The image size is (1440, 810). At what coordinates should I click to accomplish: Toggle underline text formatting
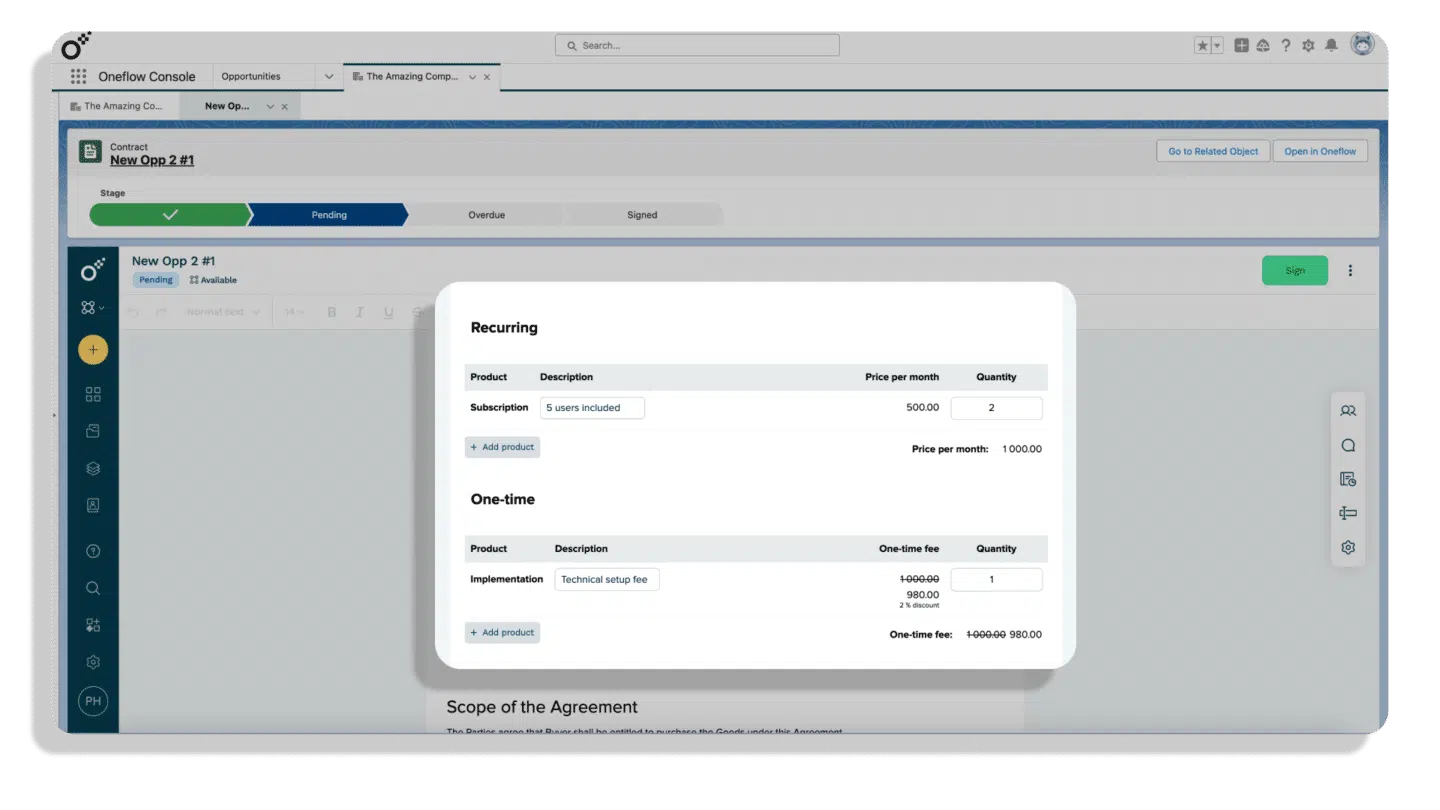[x=389, y=312]
